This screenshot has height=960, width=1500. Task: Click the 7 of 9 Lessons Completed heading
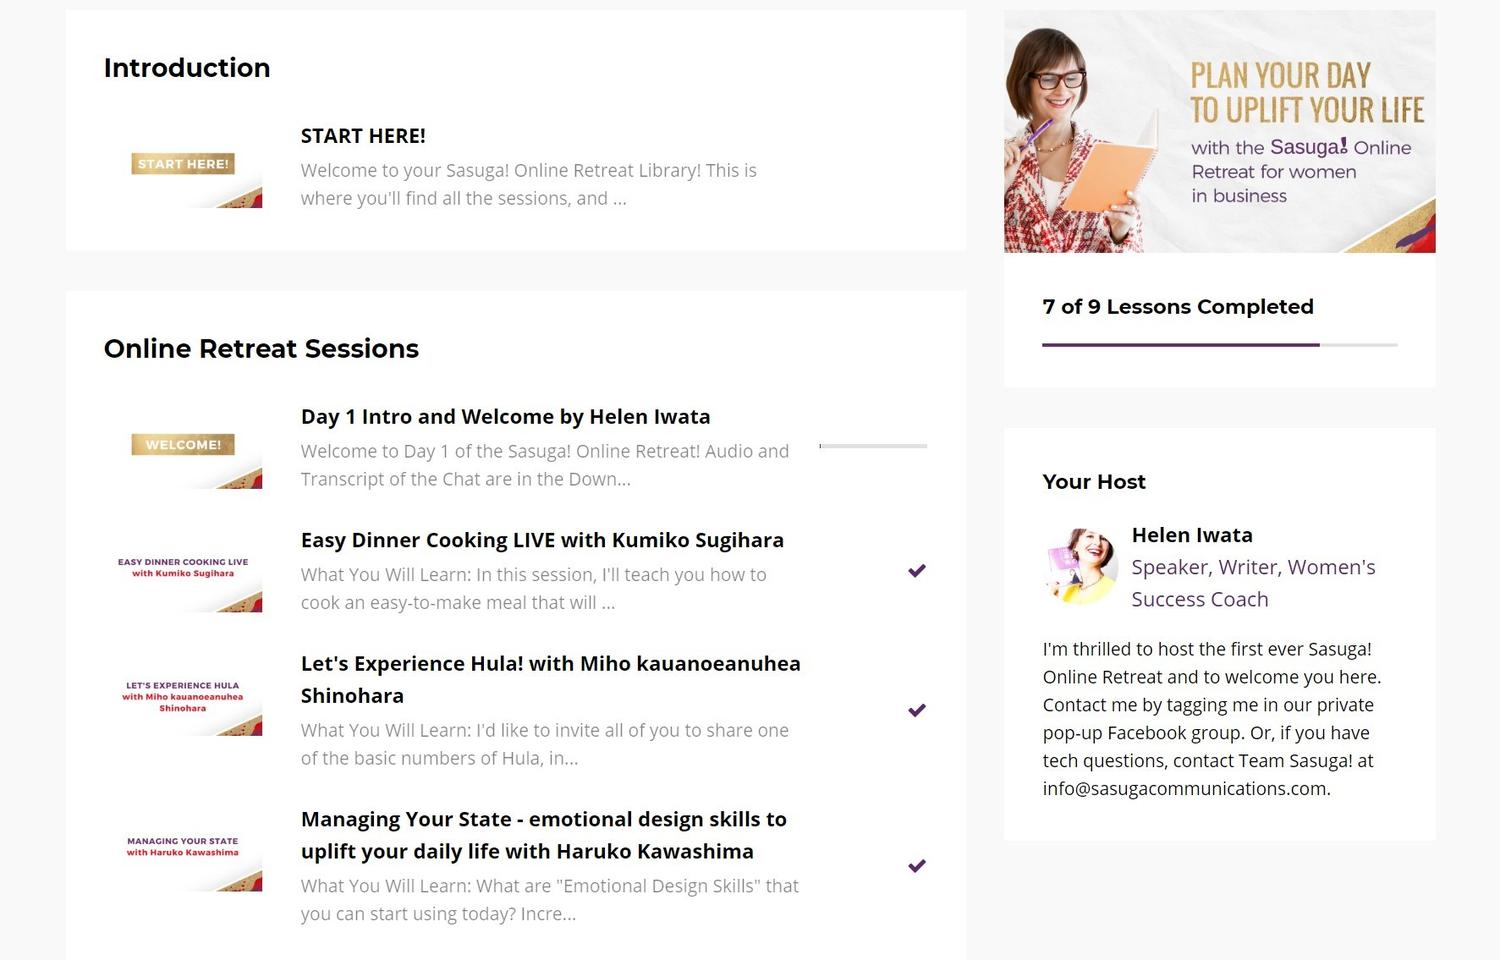pyautogui.click(x=1178, y=307)
